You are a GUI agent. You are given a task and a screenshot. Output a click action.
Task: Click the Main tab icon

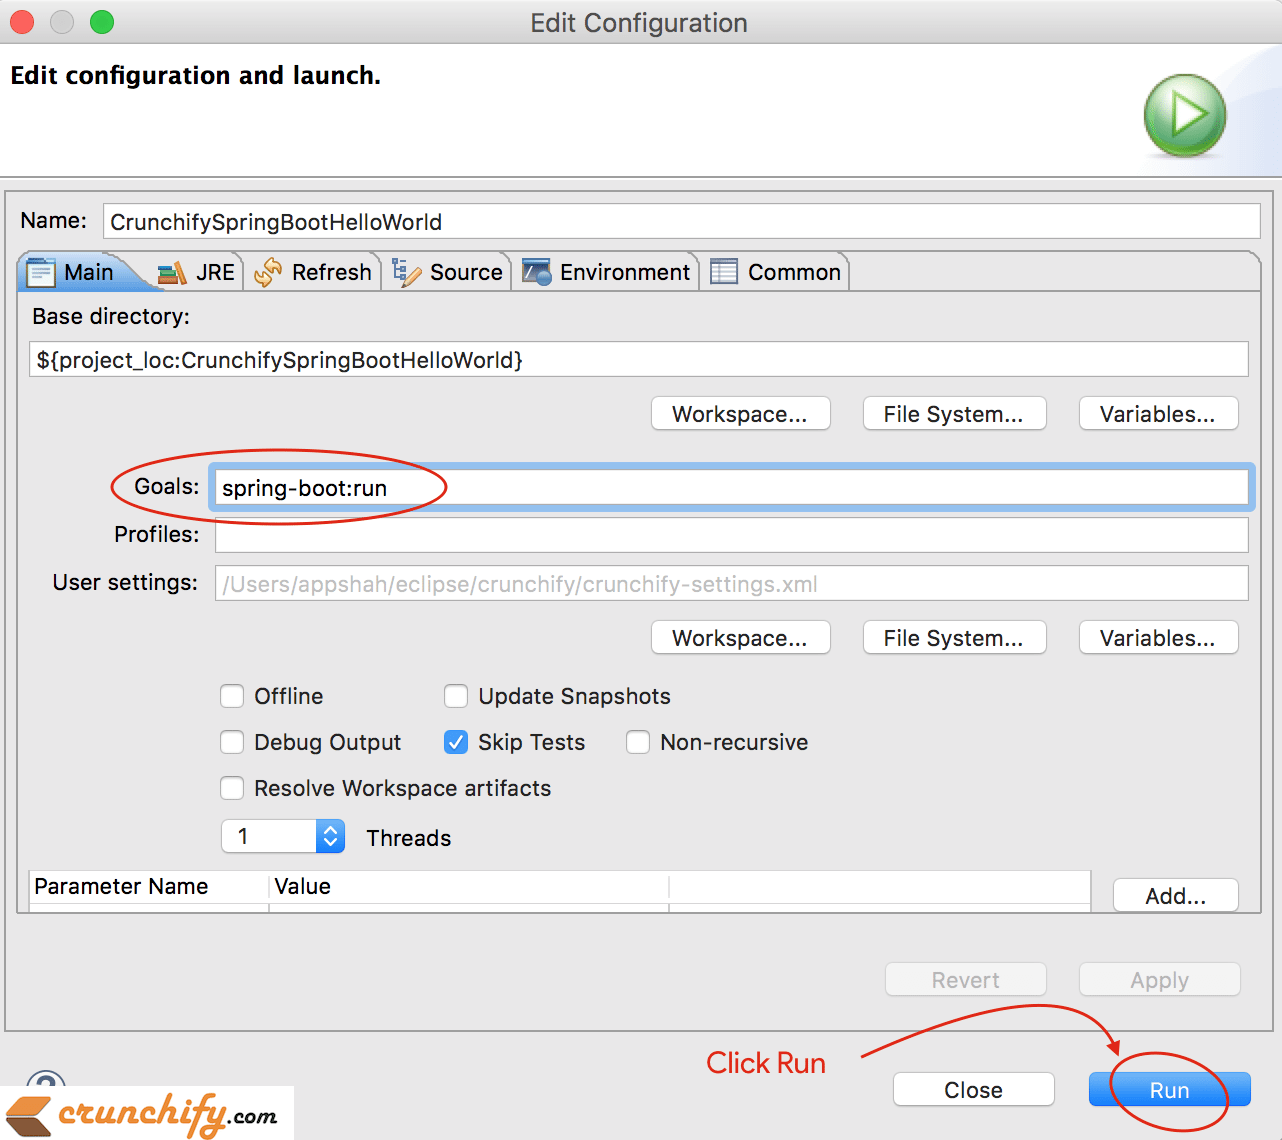[41, 272]
